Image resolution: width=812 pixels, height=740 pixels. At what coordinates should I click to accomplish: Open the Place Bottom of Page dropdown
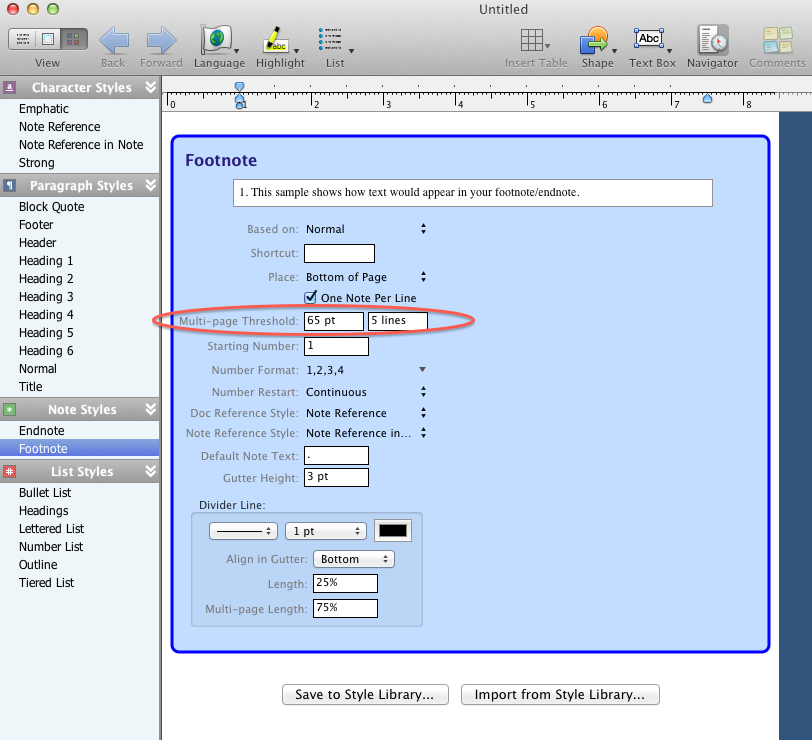[x=366, y=277]
